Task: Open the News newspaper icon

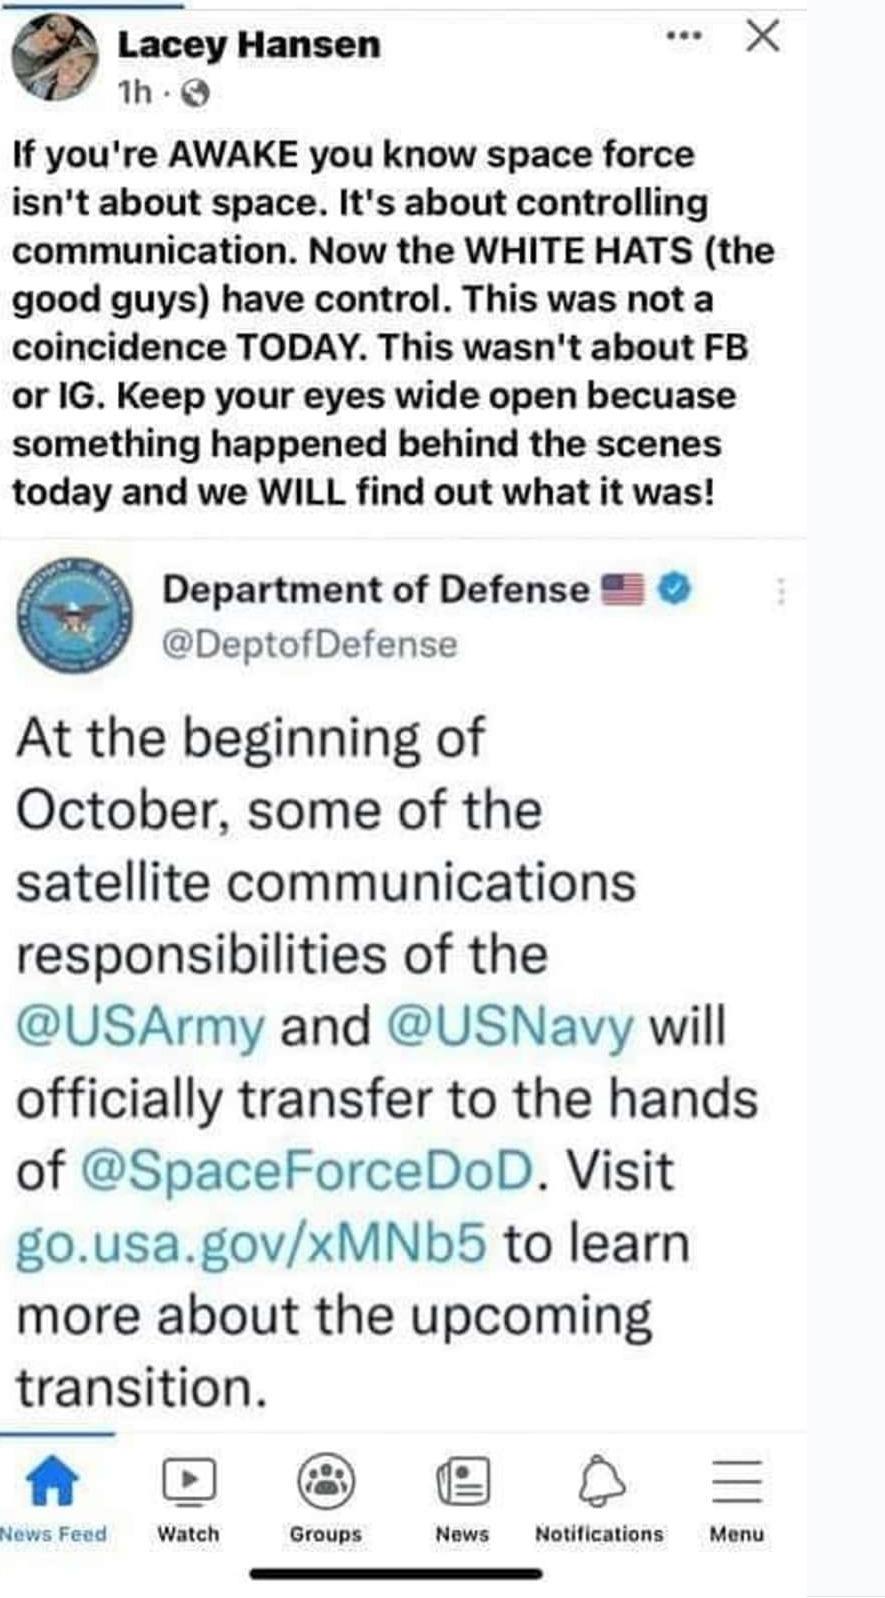Action: (463, 1480)
